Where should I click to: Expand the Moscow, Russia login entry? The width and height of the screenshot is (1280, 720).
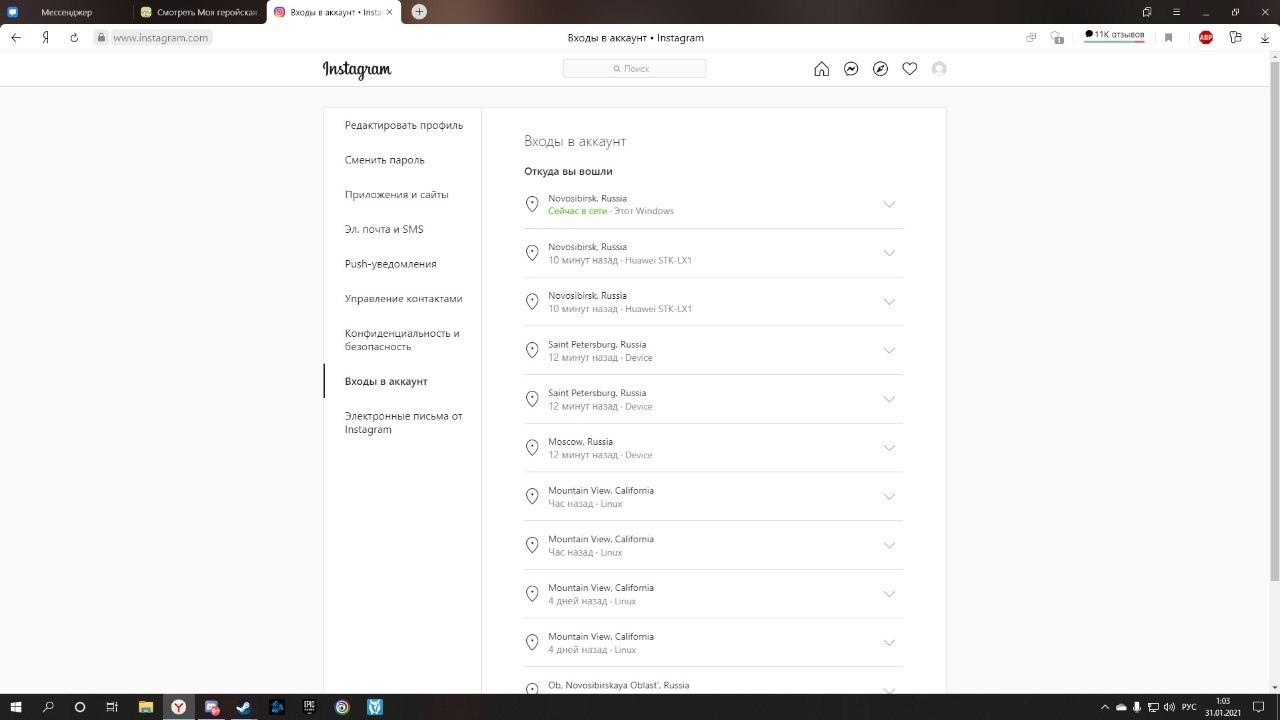coord(889,448)
